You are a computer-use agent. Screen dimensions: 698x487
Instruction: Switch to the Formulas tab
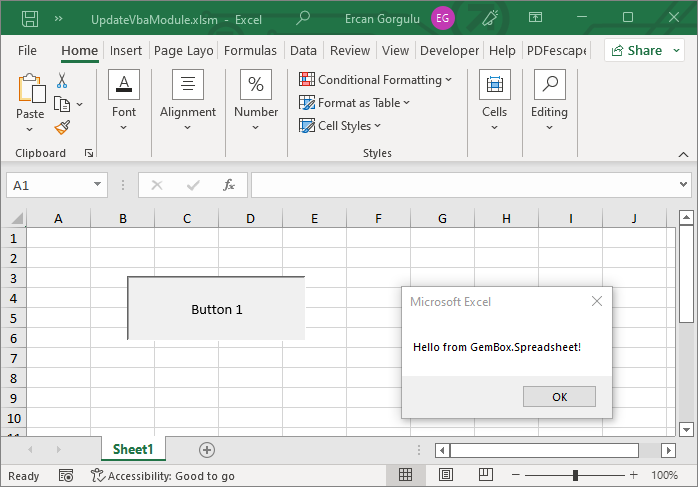pos(250,50)
